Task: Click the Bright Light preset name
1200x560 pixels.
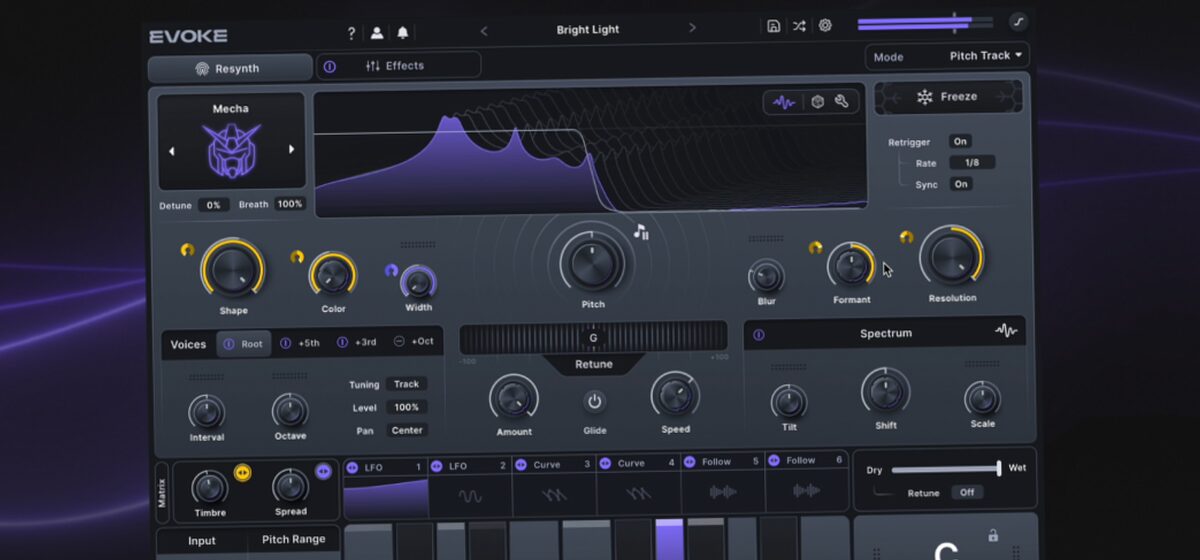Action: (588, 29)
